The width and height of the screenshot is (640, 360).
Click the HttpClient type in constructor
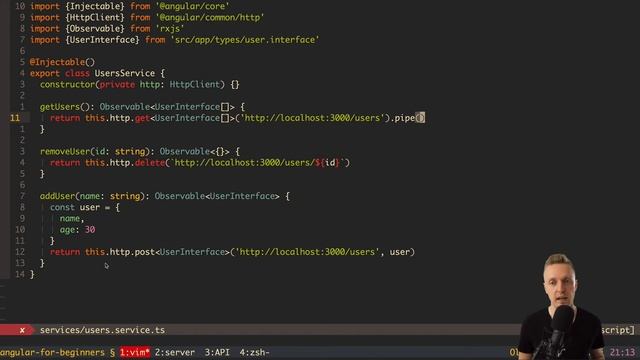point(195,84)
